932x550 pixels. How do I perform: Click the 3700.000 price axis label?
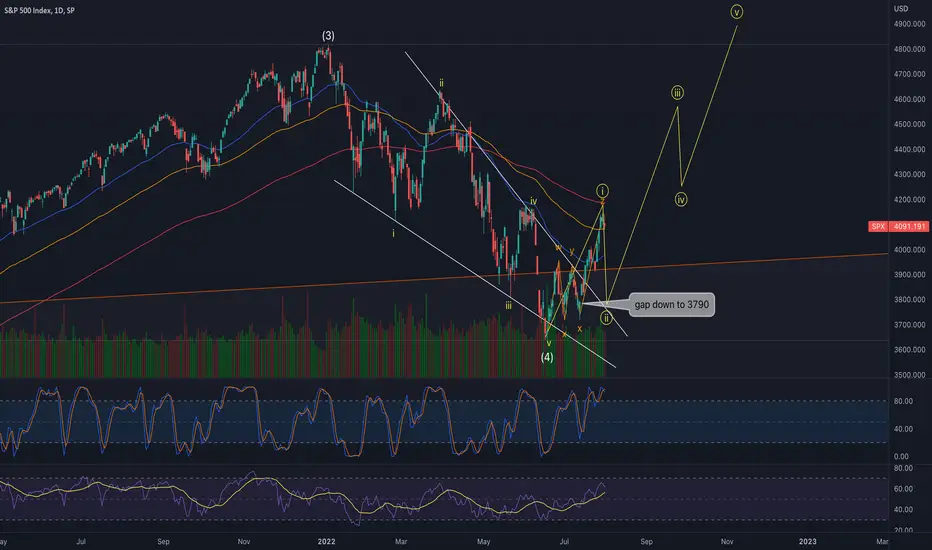909,325
